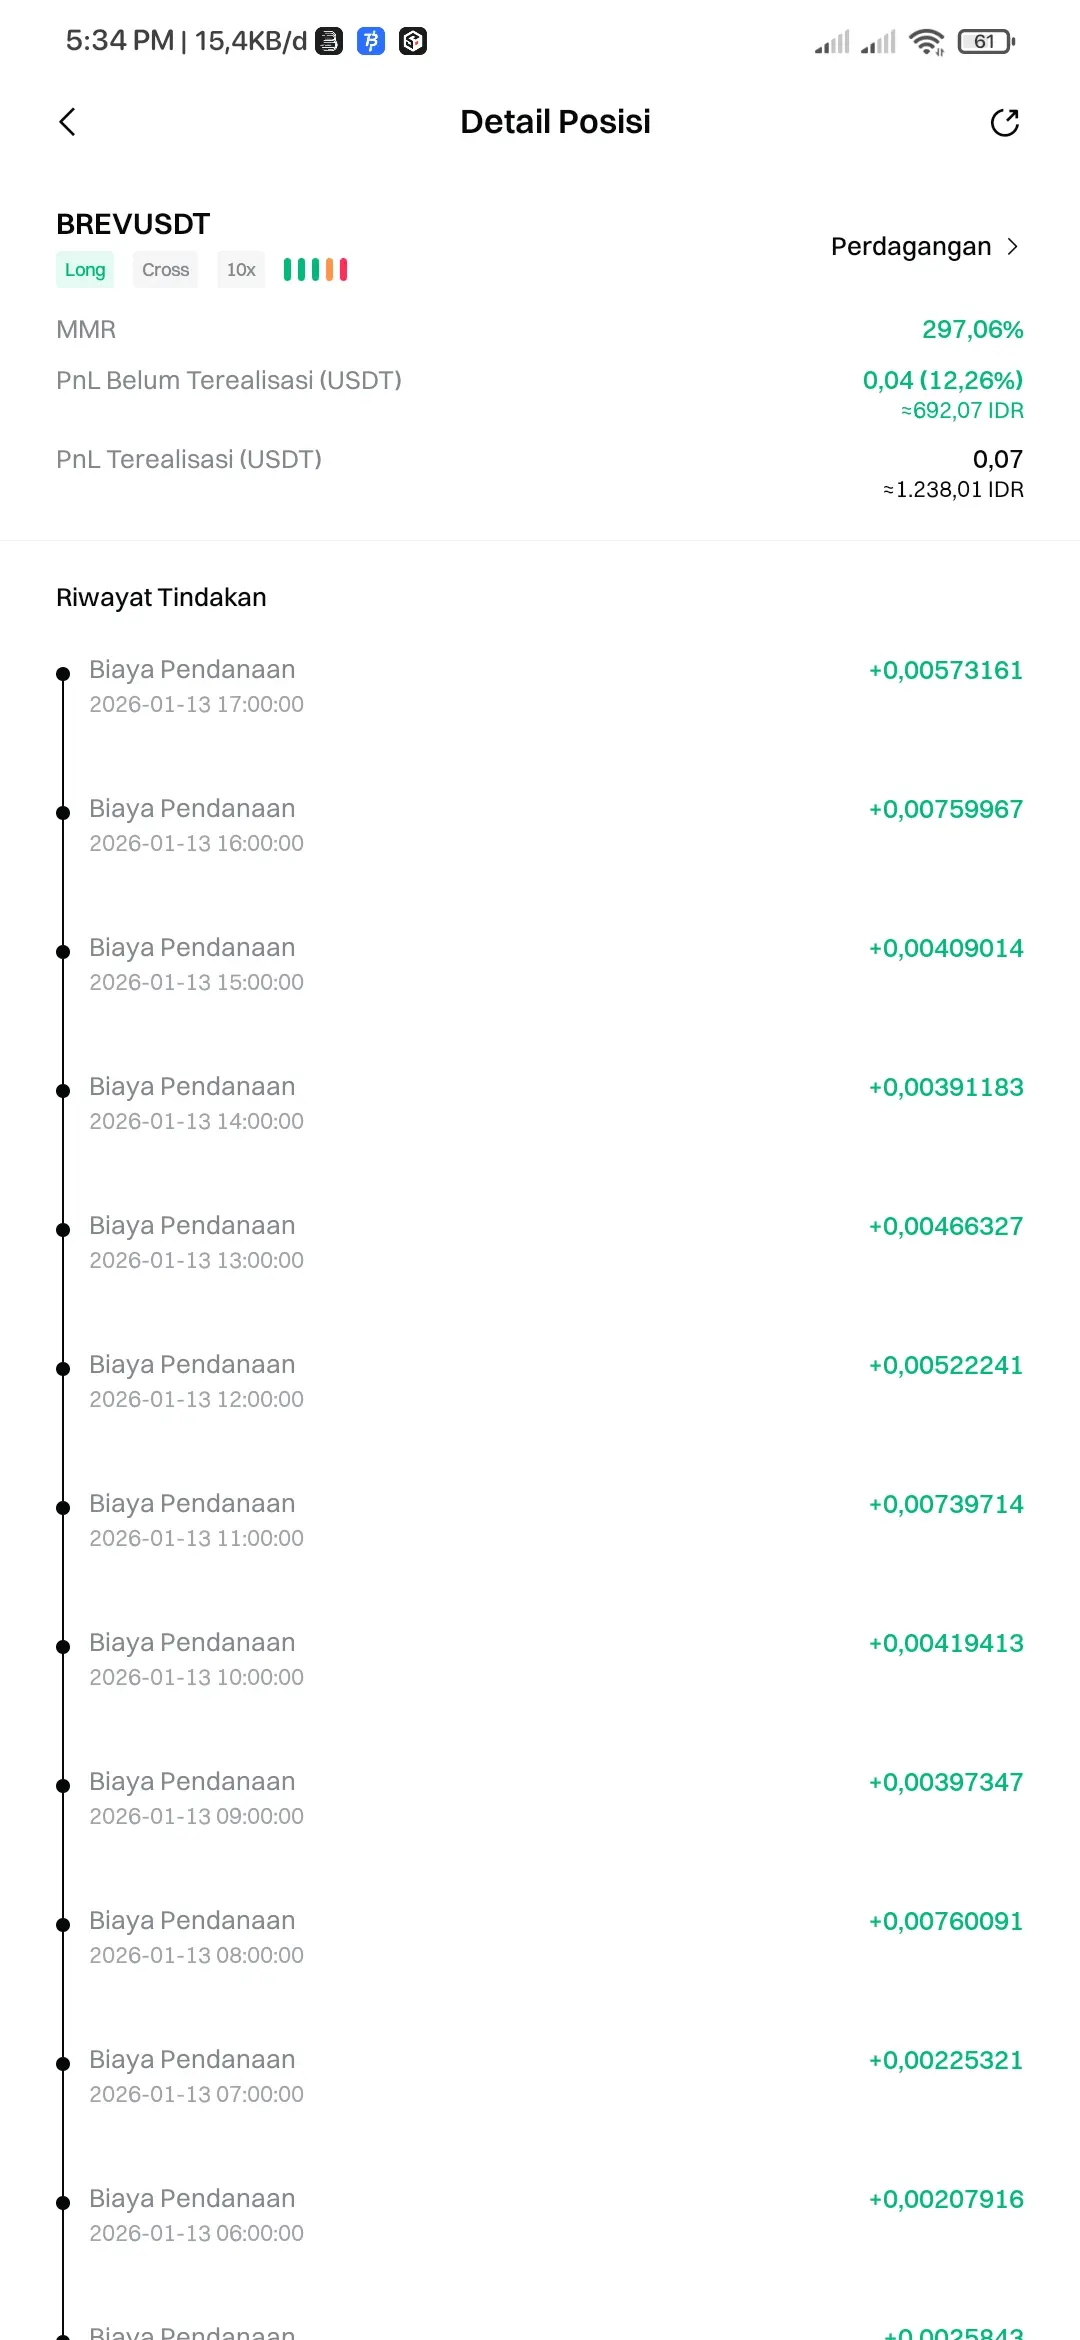Toggle the Long position badge
The height and width of the screenshot is (2340, 1080).
click(85, 269)
